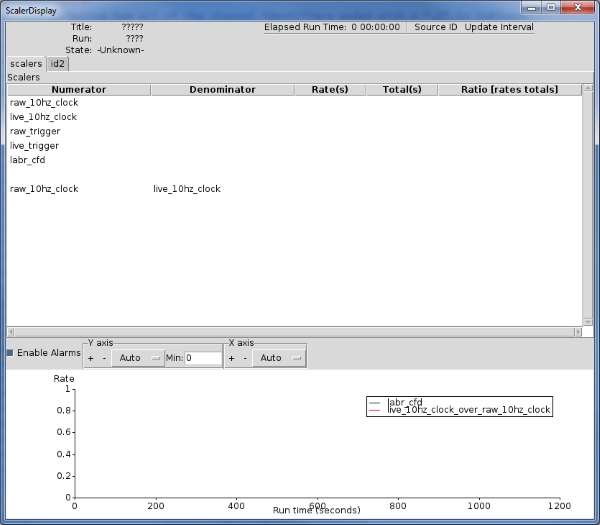Click Y axis minus zoom button

(x=103, y=358)
